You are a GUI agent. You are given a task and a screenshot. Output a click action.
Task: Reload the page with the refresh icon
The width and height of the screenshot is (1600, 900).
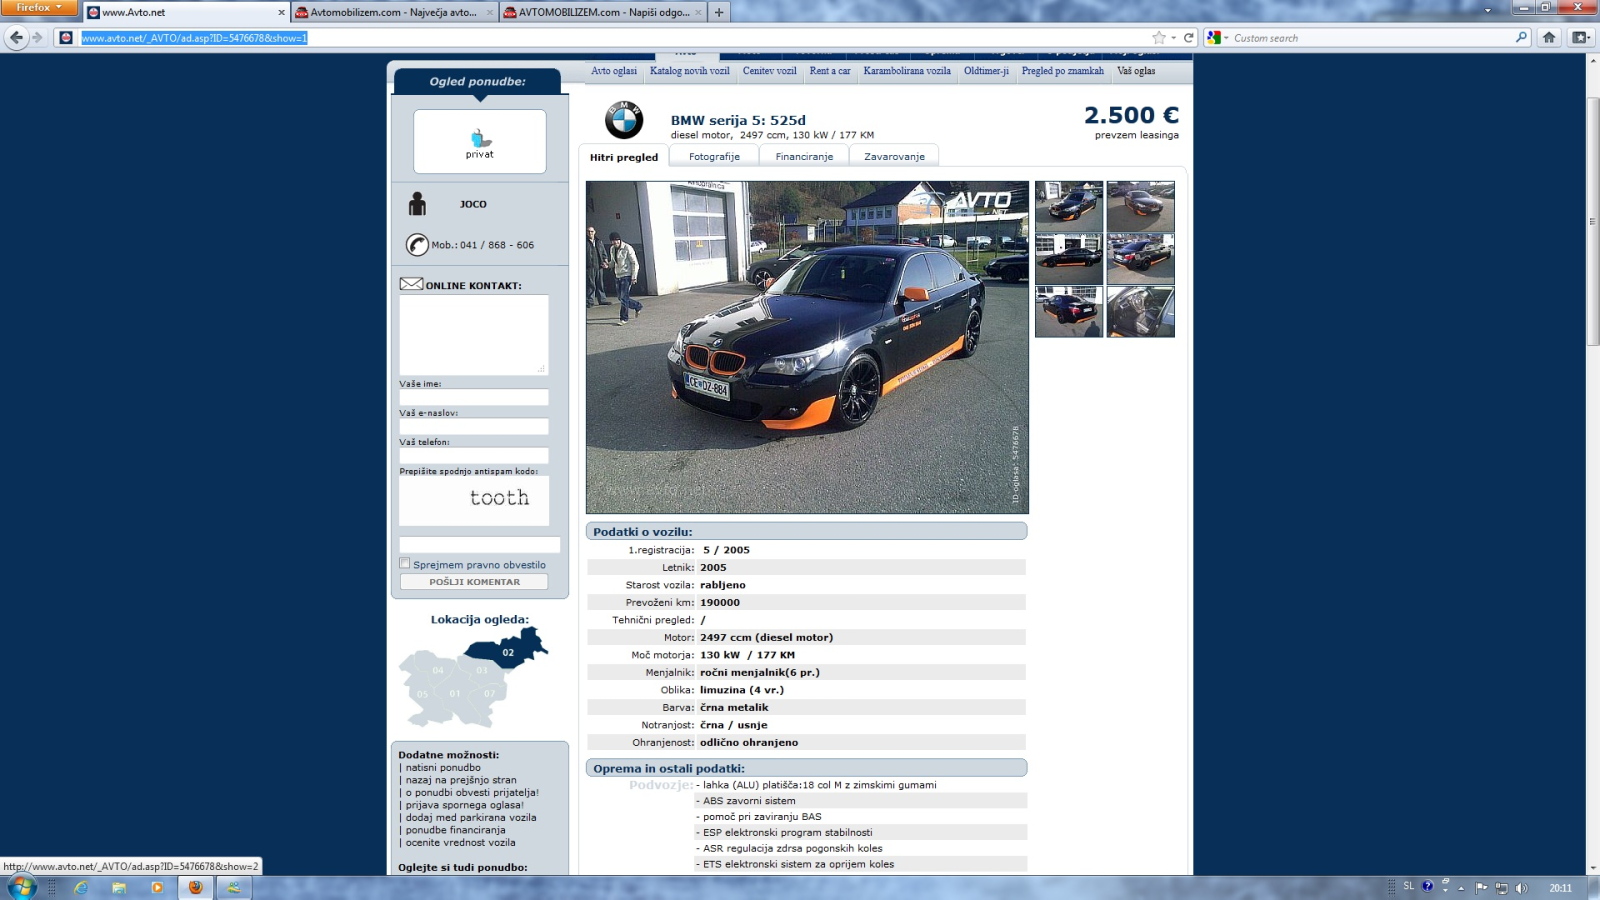[1189, 38]
